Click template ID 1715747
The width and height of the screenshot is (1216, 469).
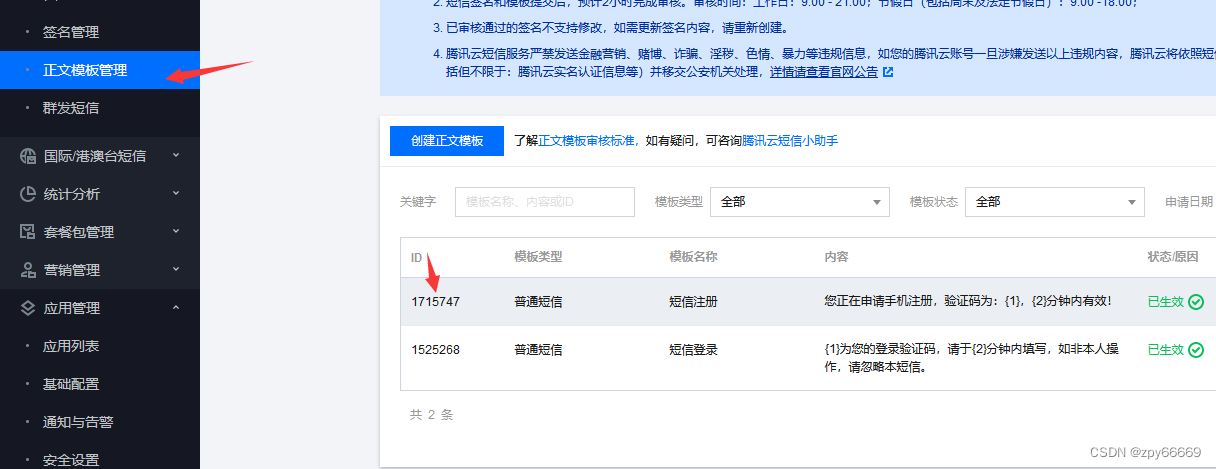pyautogui.click(x=435, y=301)
